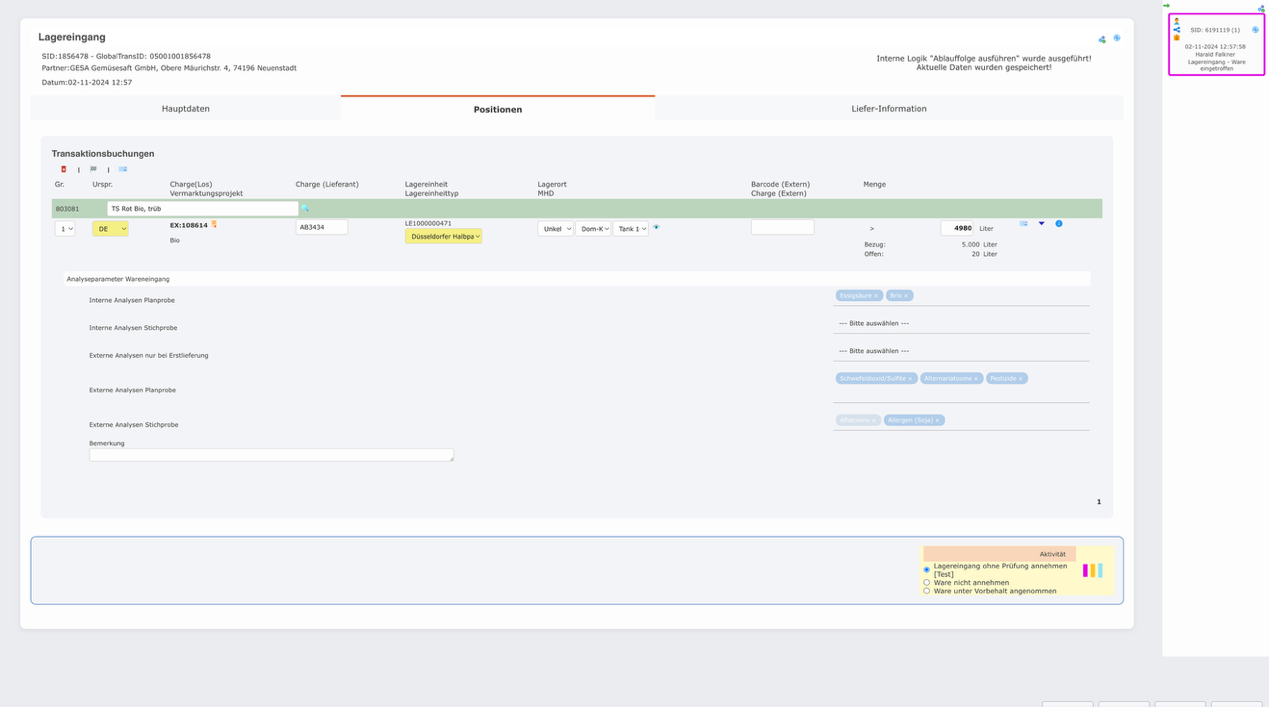Click the green arrow icon atop right sidebar

tap(1166, 6)
